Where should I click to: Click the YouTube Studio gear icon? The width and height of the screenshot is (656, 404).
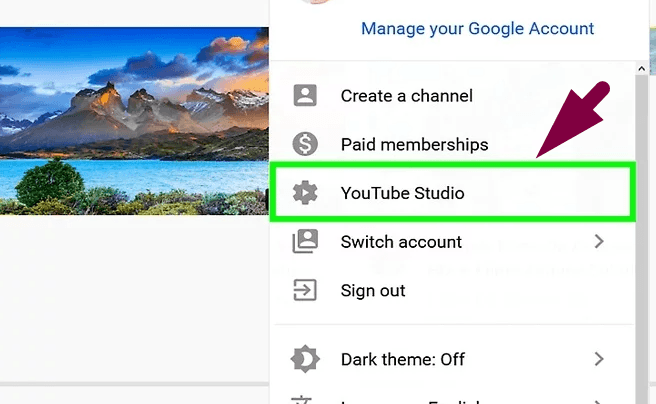(305, 193)
